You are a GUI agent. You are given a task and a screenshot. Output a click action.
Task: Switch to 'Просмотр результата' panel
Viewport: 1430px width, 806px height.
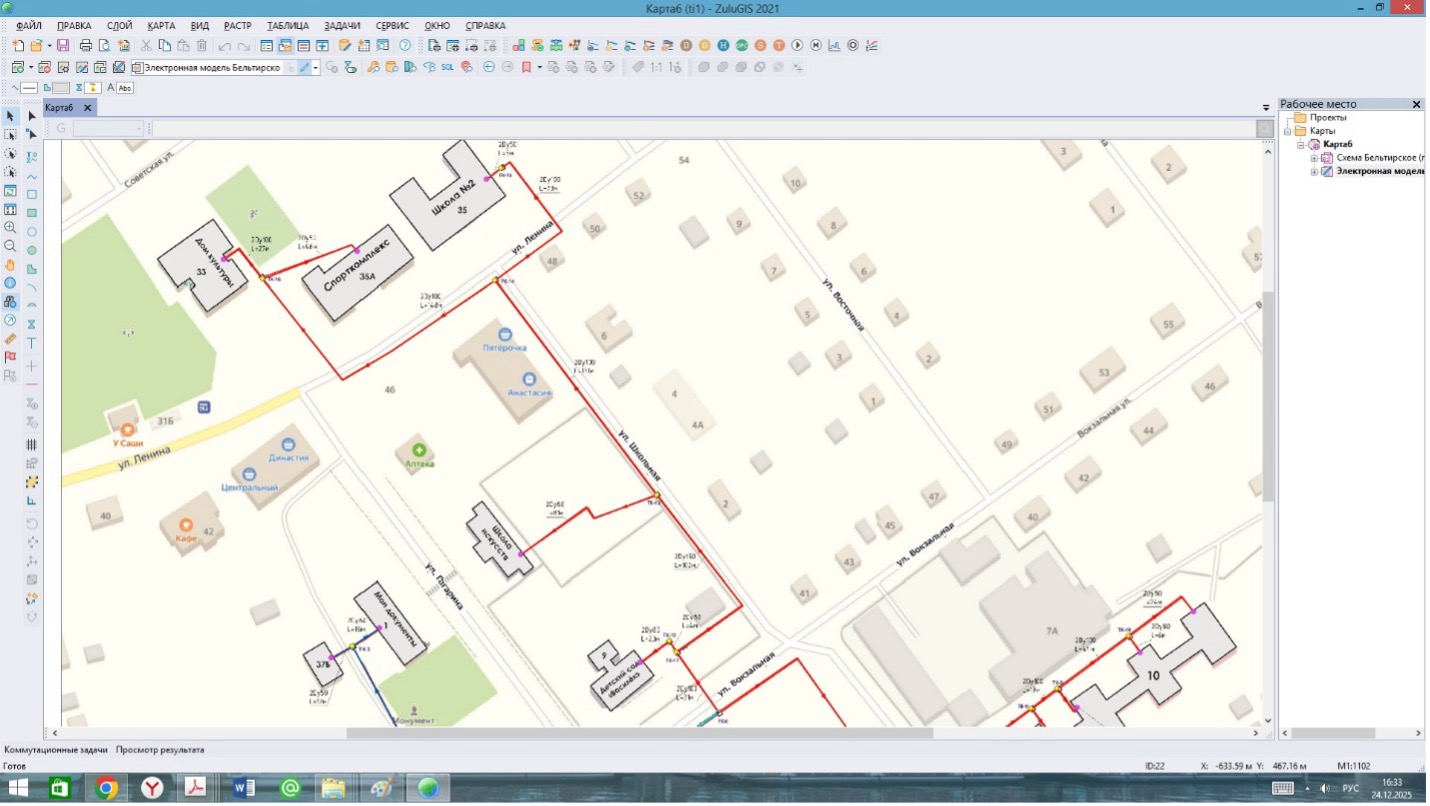[x=160, y=749]
